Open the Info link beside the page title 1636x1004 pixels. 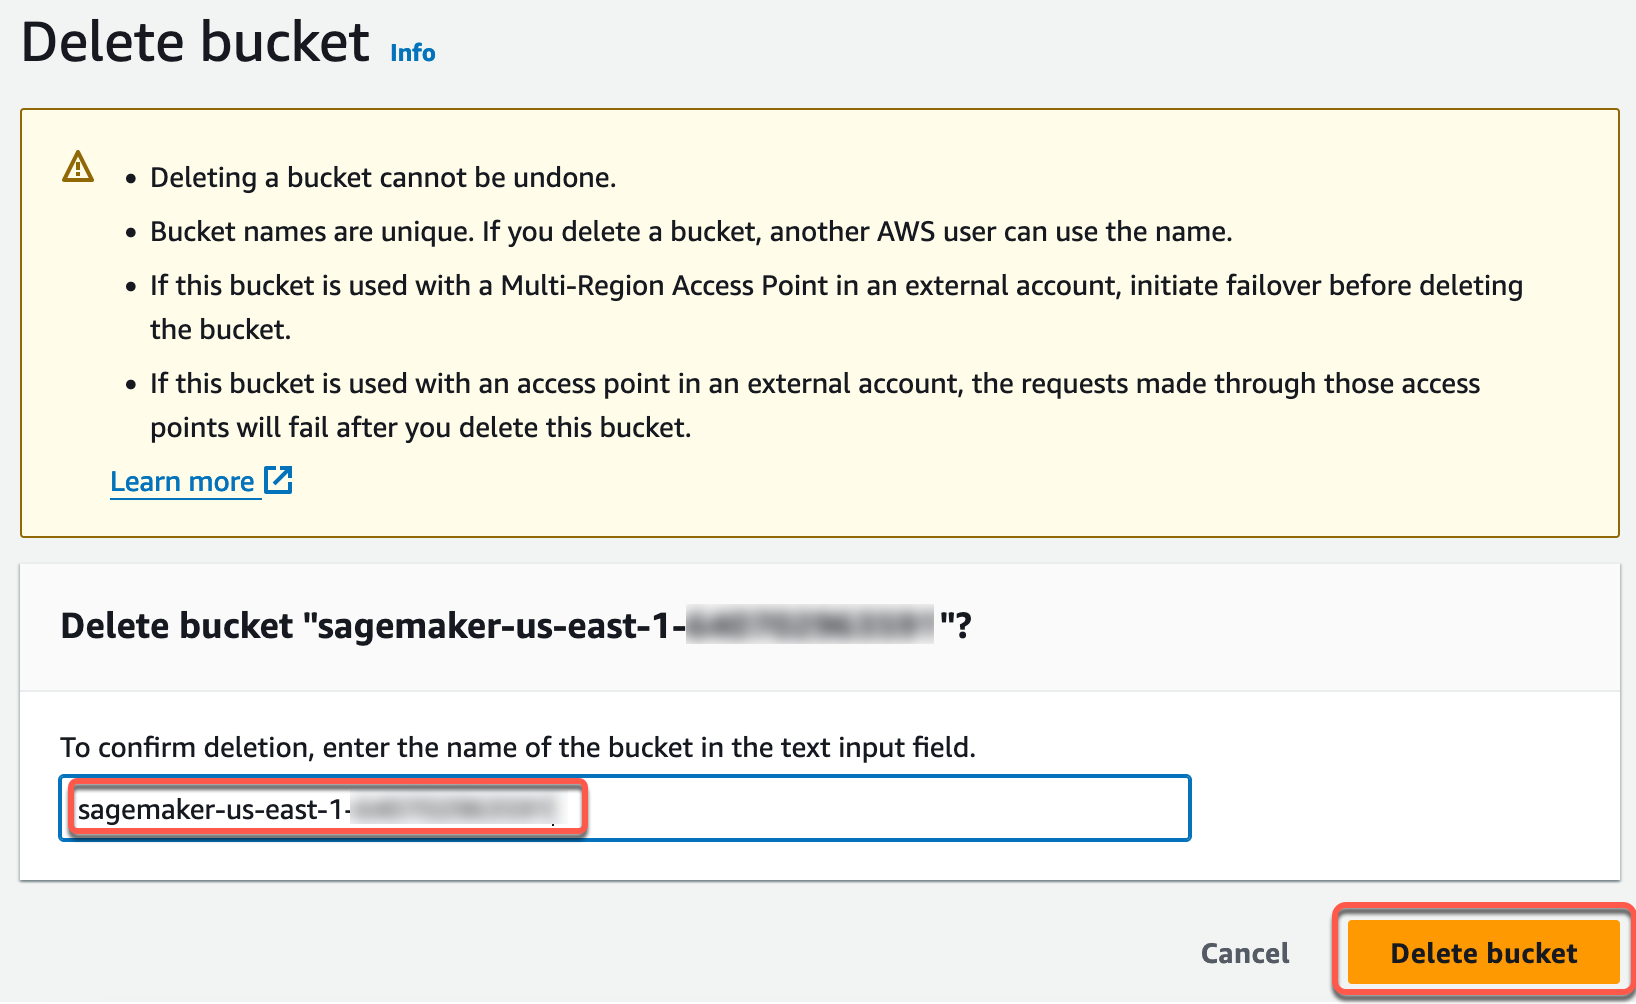point(412,53)
